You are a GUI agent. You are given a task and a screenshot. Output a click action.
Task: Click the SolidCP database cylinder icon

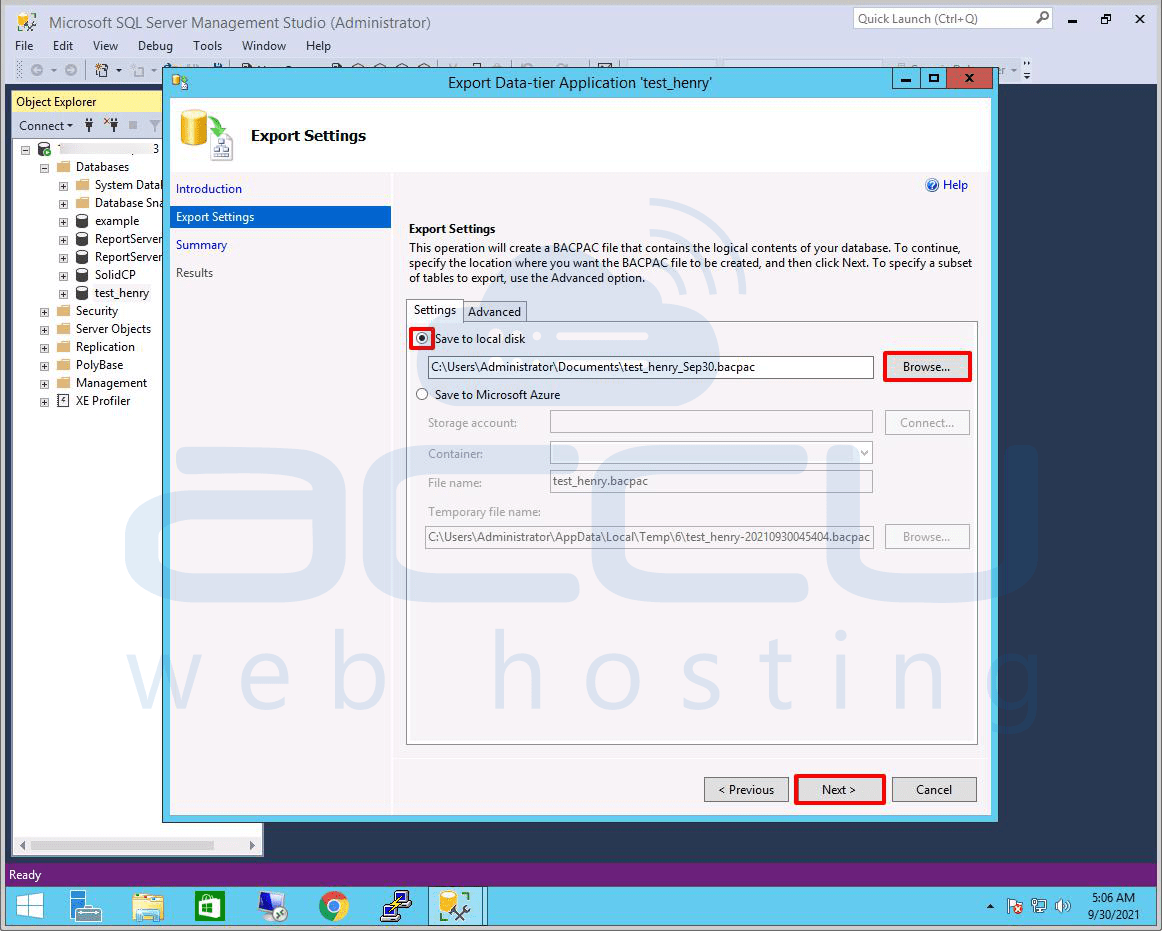[x=82, y=275]
